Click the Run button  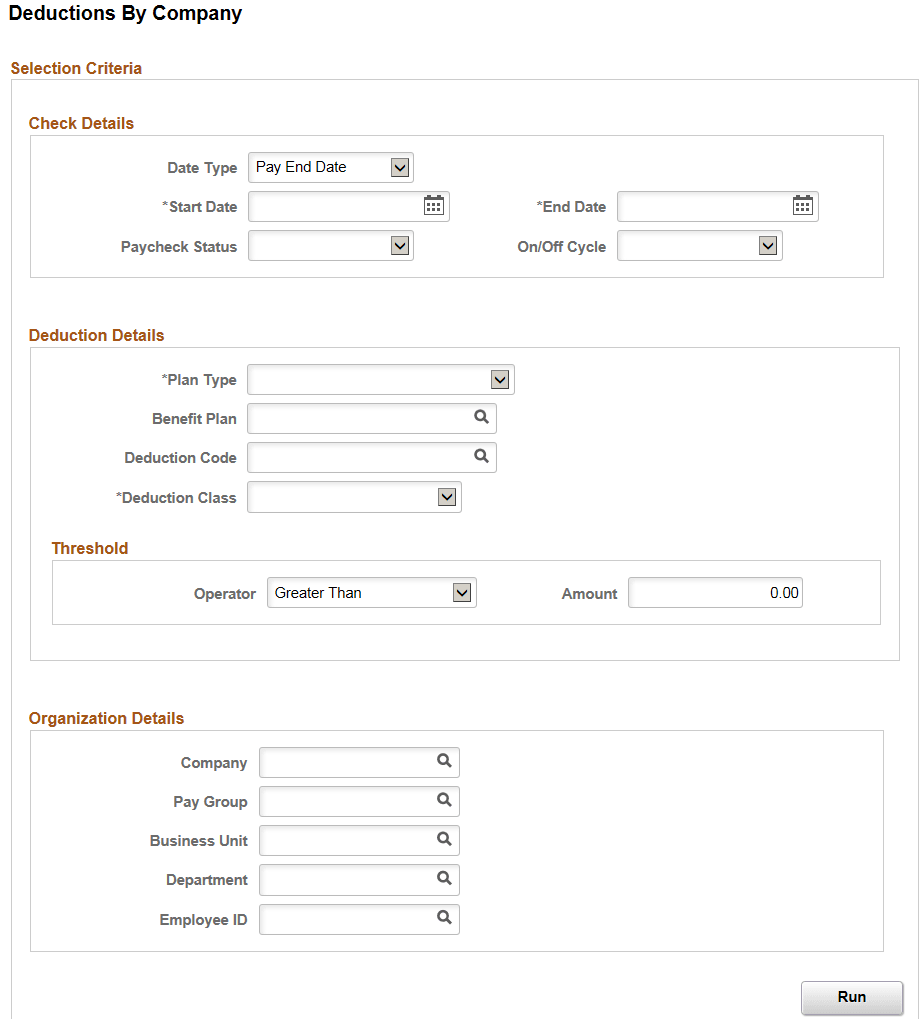coord(851,997)
